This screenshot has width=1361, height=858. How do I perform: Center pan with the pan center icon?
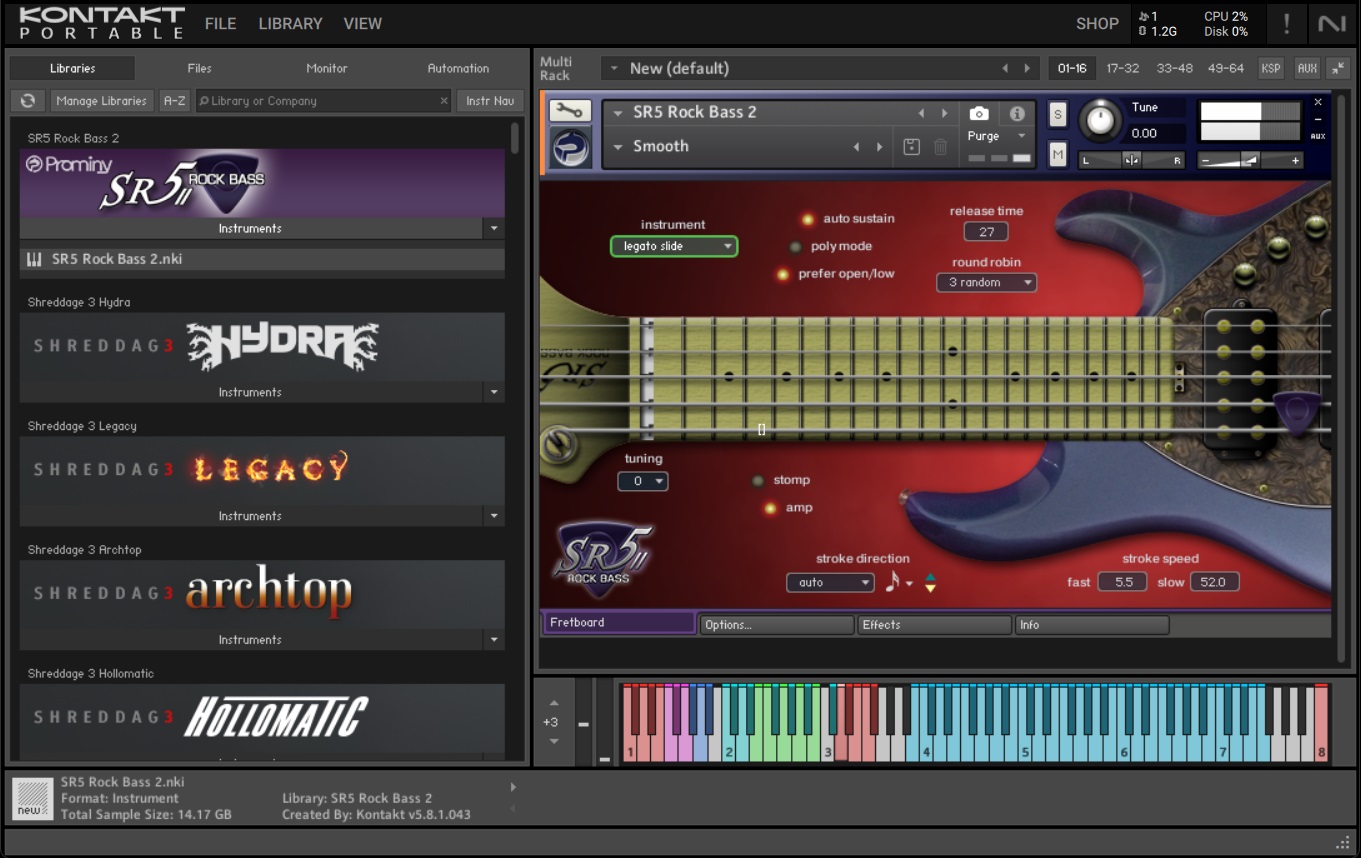(x=1131, y=160)
